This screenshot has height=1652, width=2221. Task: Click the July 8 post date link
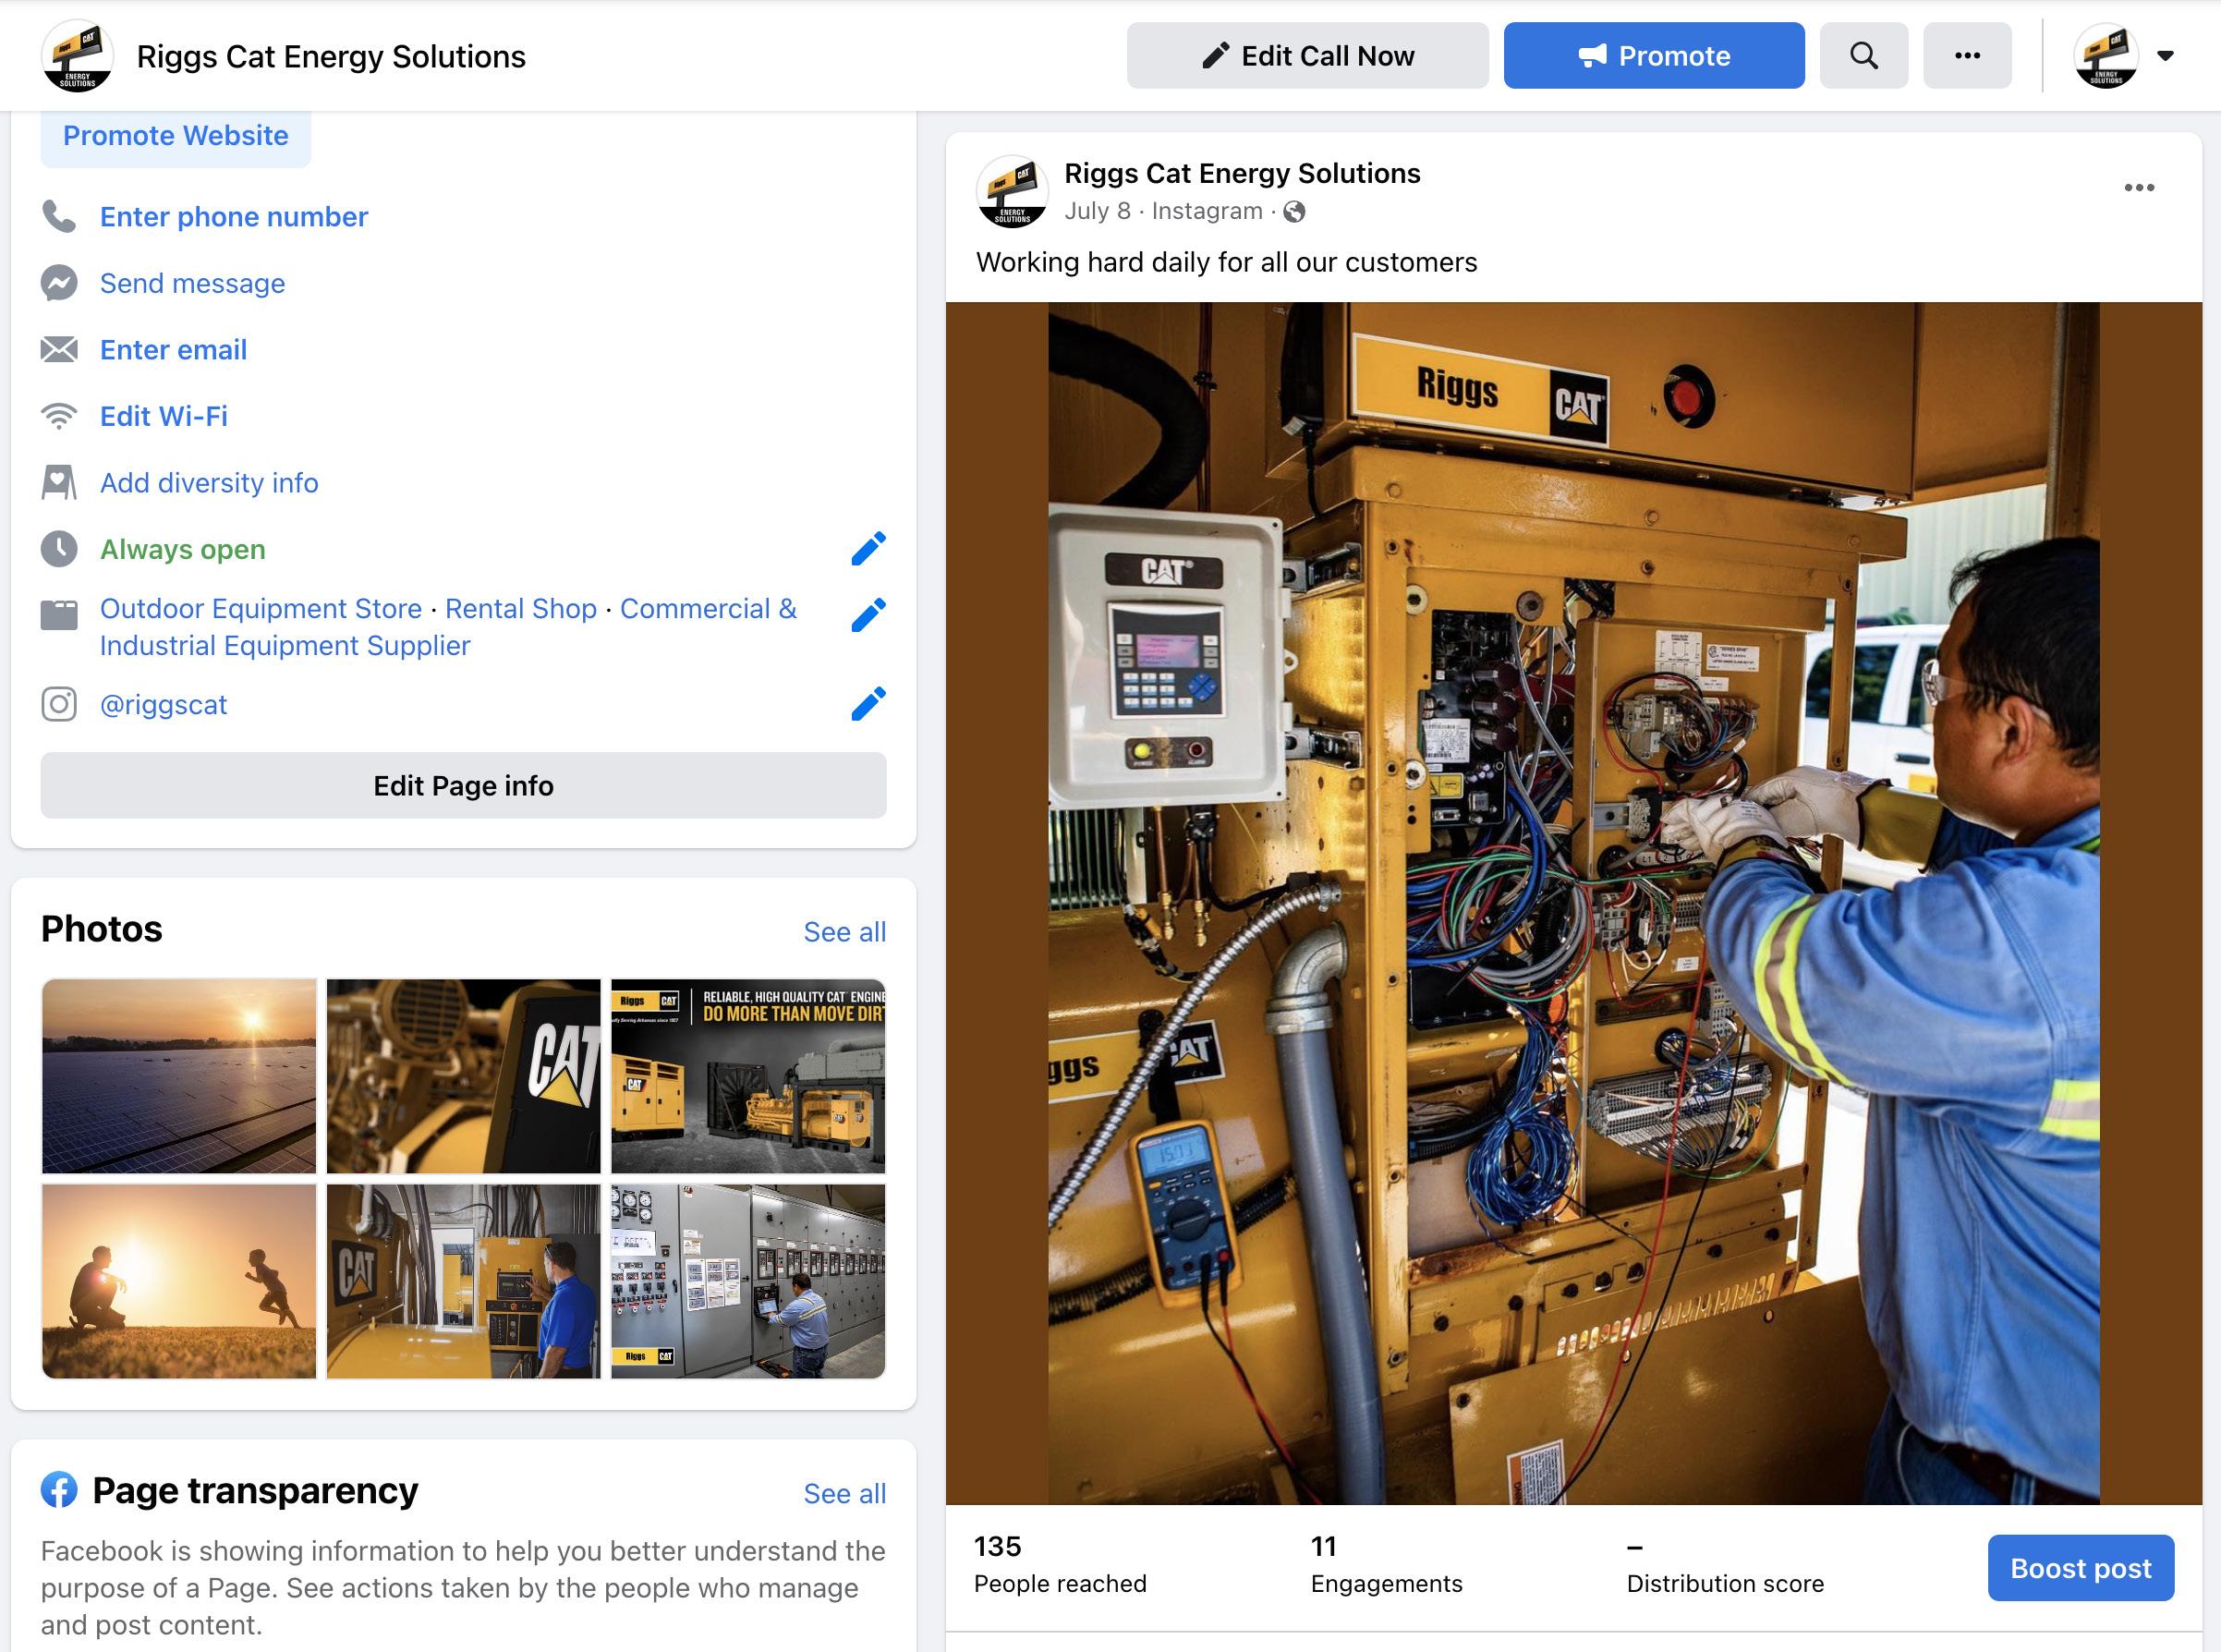coord(1097,211)
